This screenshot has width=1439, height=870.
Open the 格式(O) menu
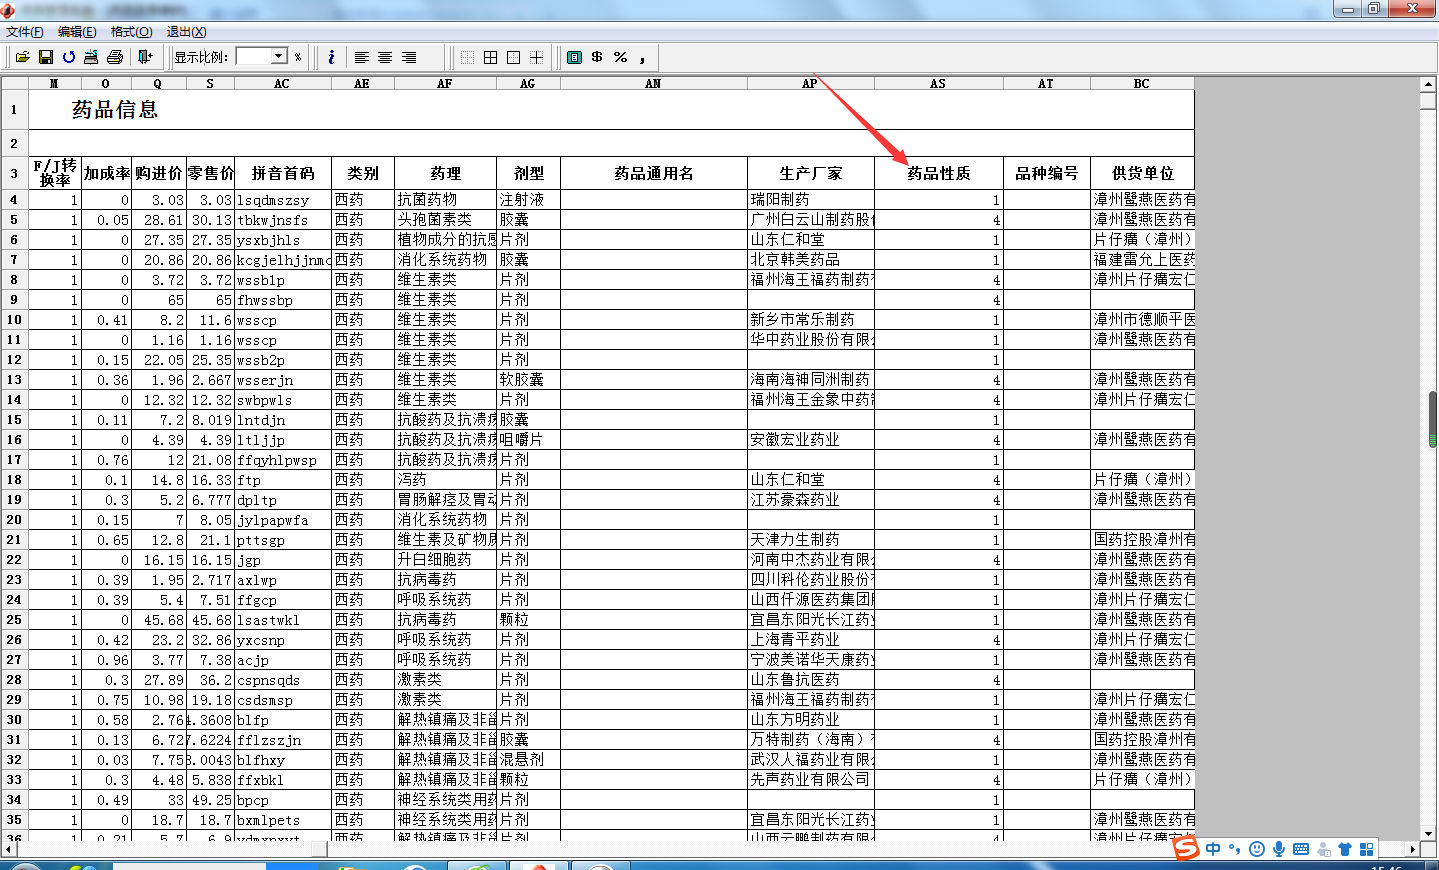point(132,32)
